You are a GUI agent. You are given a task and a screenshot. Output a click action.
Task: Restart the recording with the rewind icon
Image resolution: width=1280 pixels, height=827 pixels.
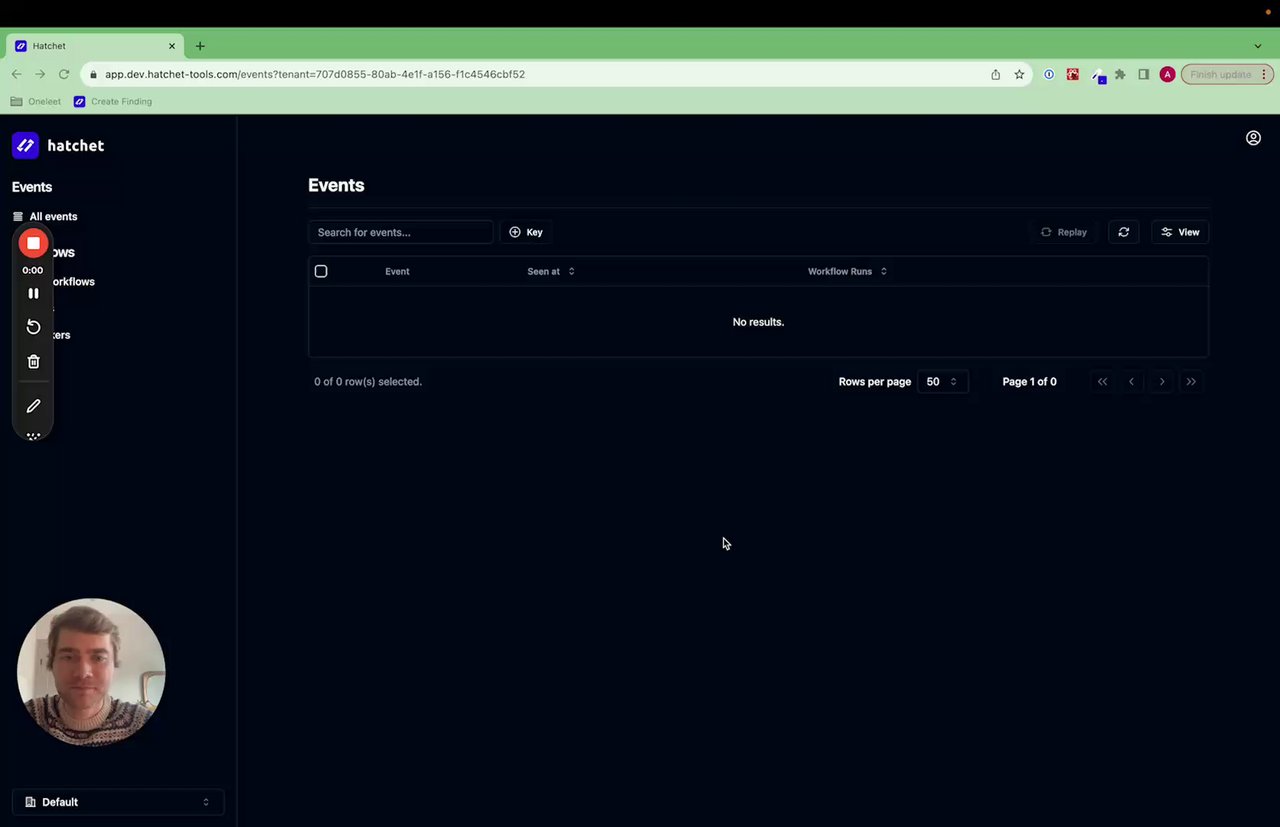coord(33,327)
